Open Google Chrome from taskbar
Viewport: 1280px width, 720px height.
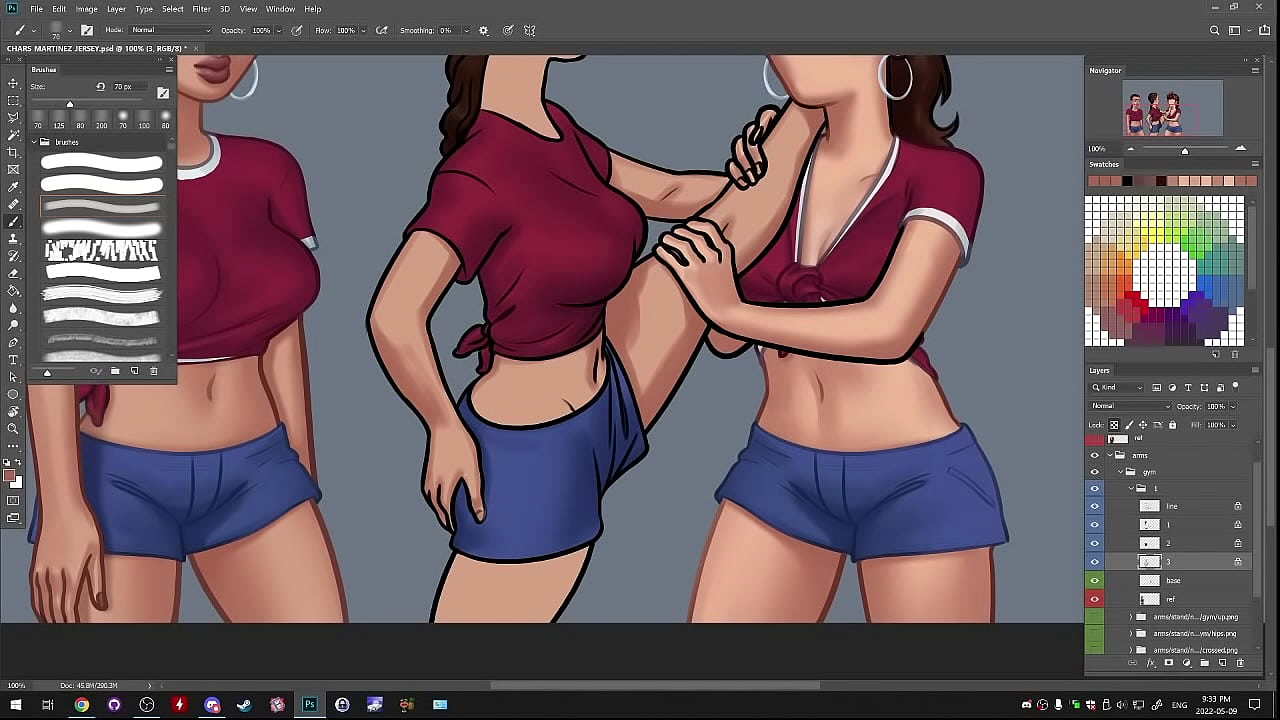(81, 705)
